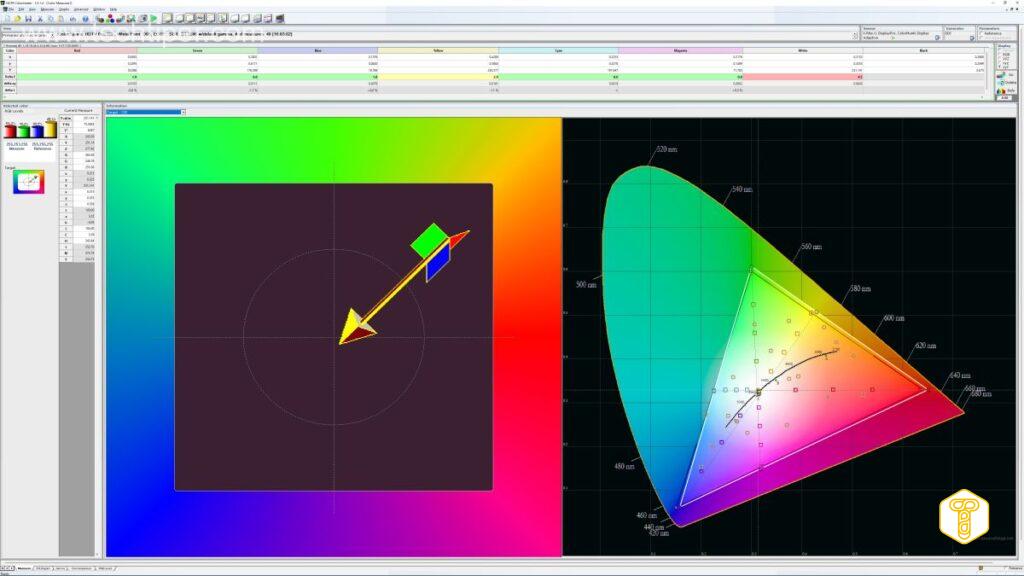This screenshot has height=576, width=1024.
Task: Switch to the Measure tab at bottom
Action: 22,566
